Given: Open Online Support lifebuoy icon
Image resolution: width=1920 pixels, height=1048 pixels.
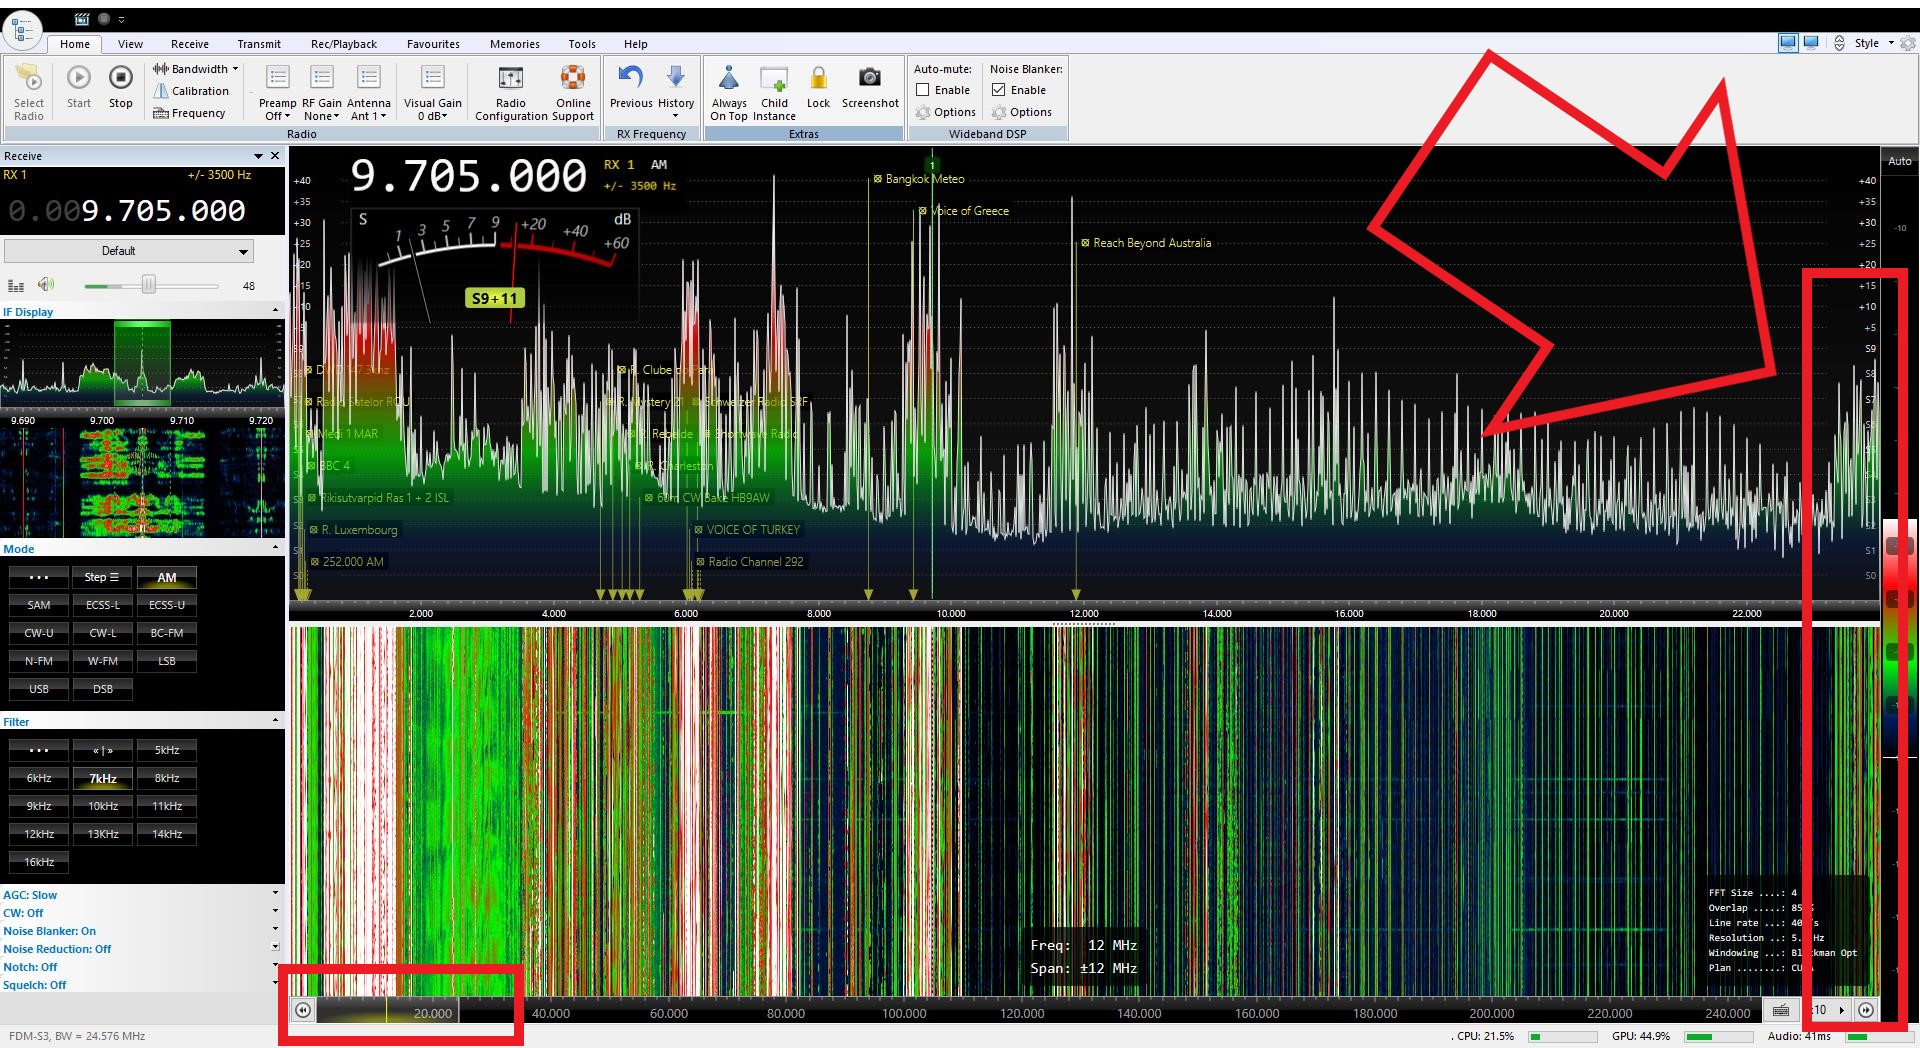Looking at the screenshot, I should click(573, 79).
